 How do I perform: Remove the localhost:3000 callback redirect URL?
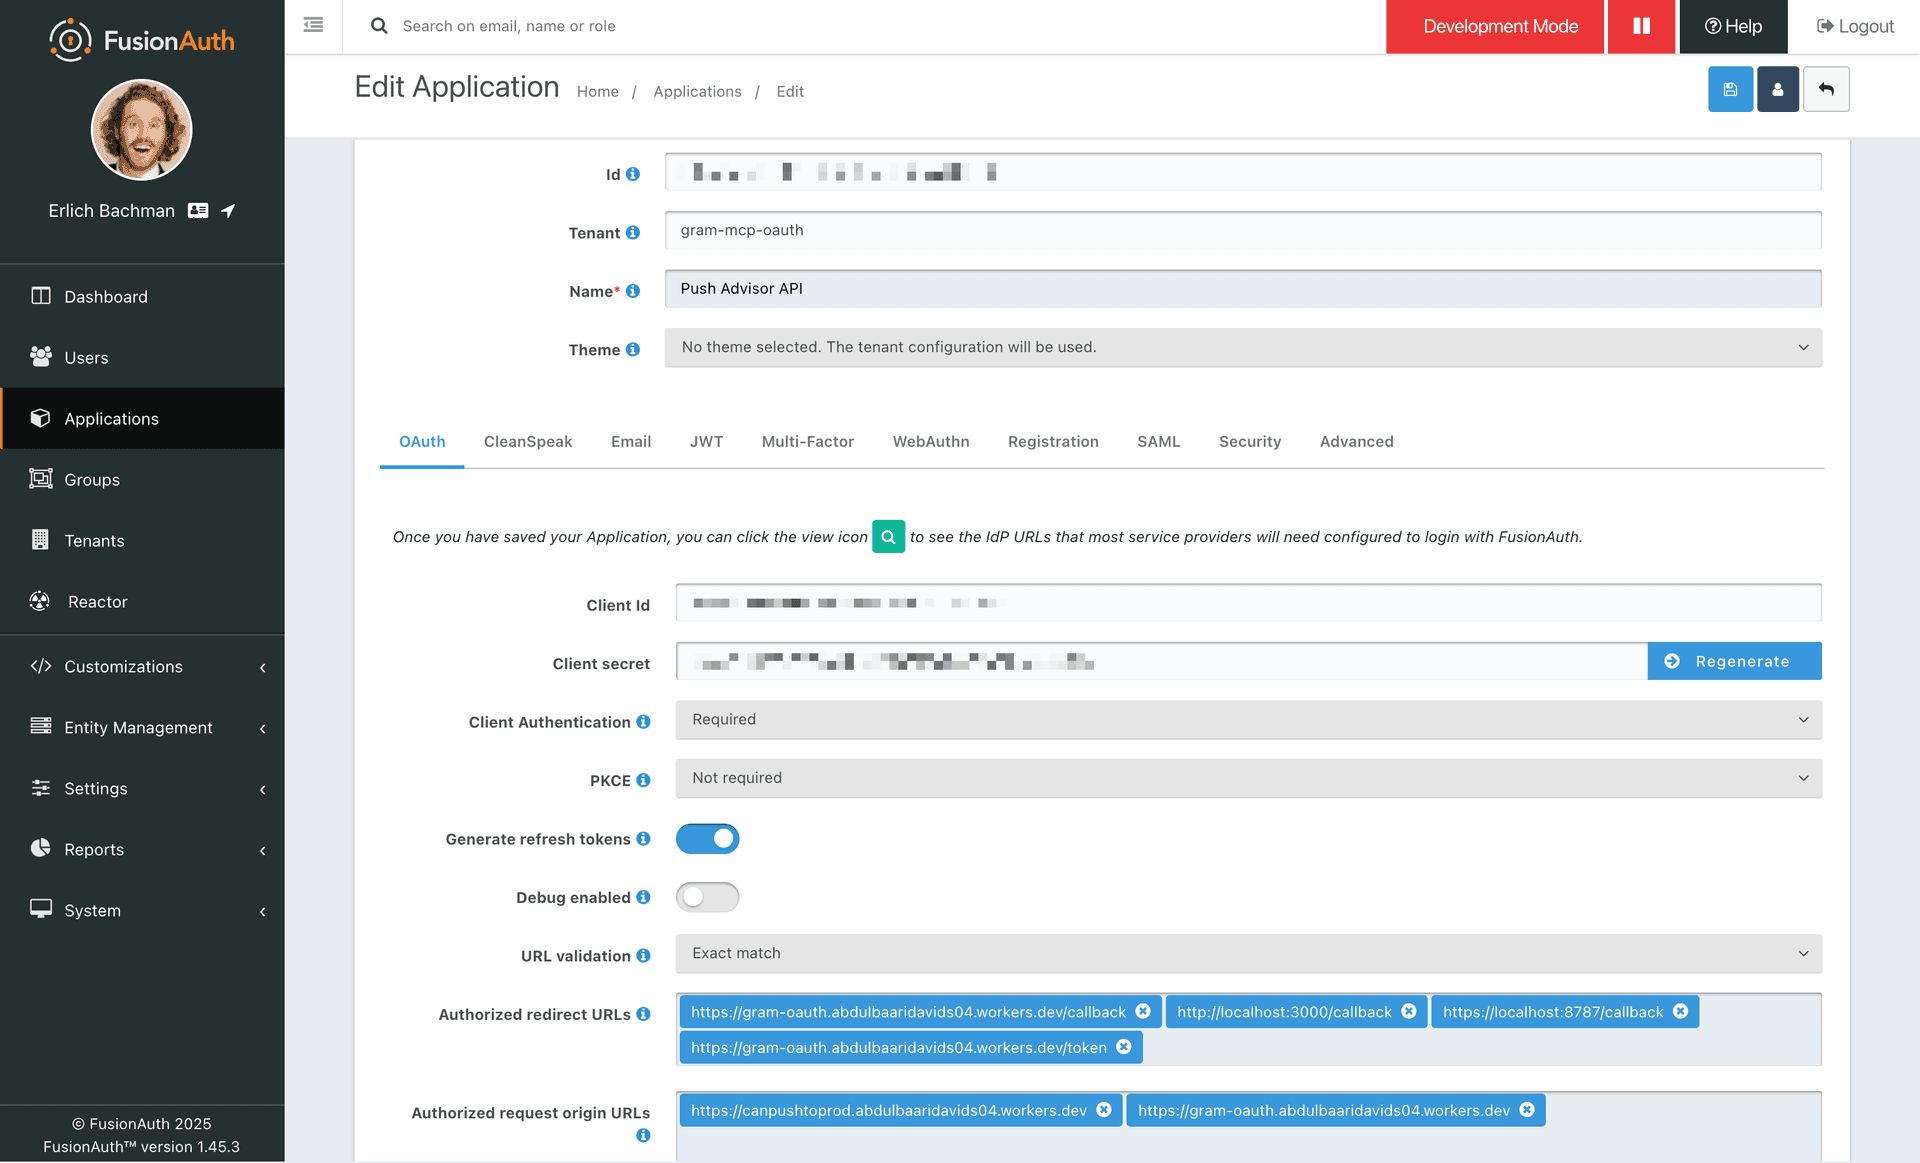click(x=1410, y=1011)
